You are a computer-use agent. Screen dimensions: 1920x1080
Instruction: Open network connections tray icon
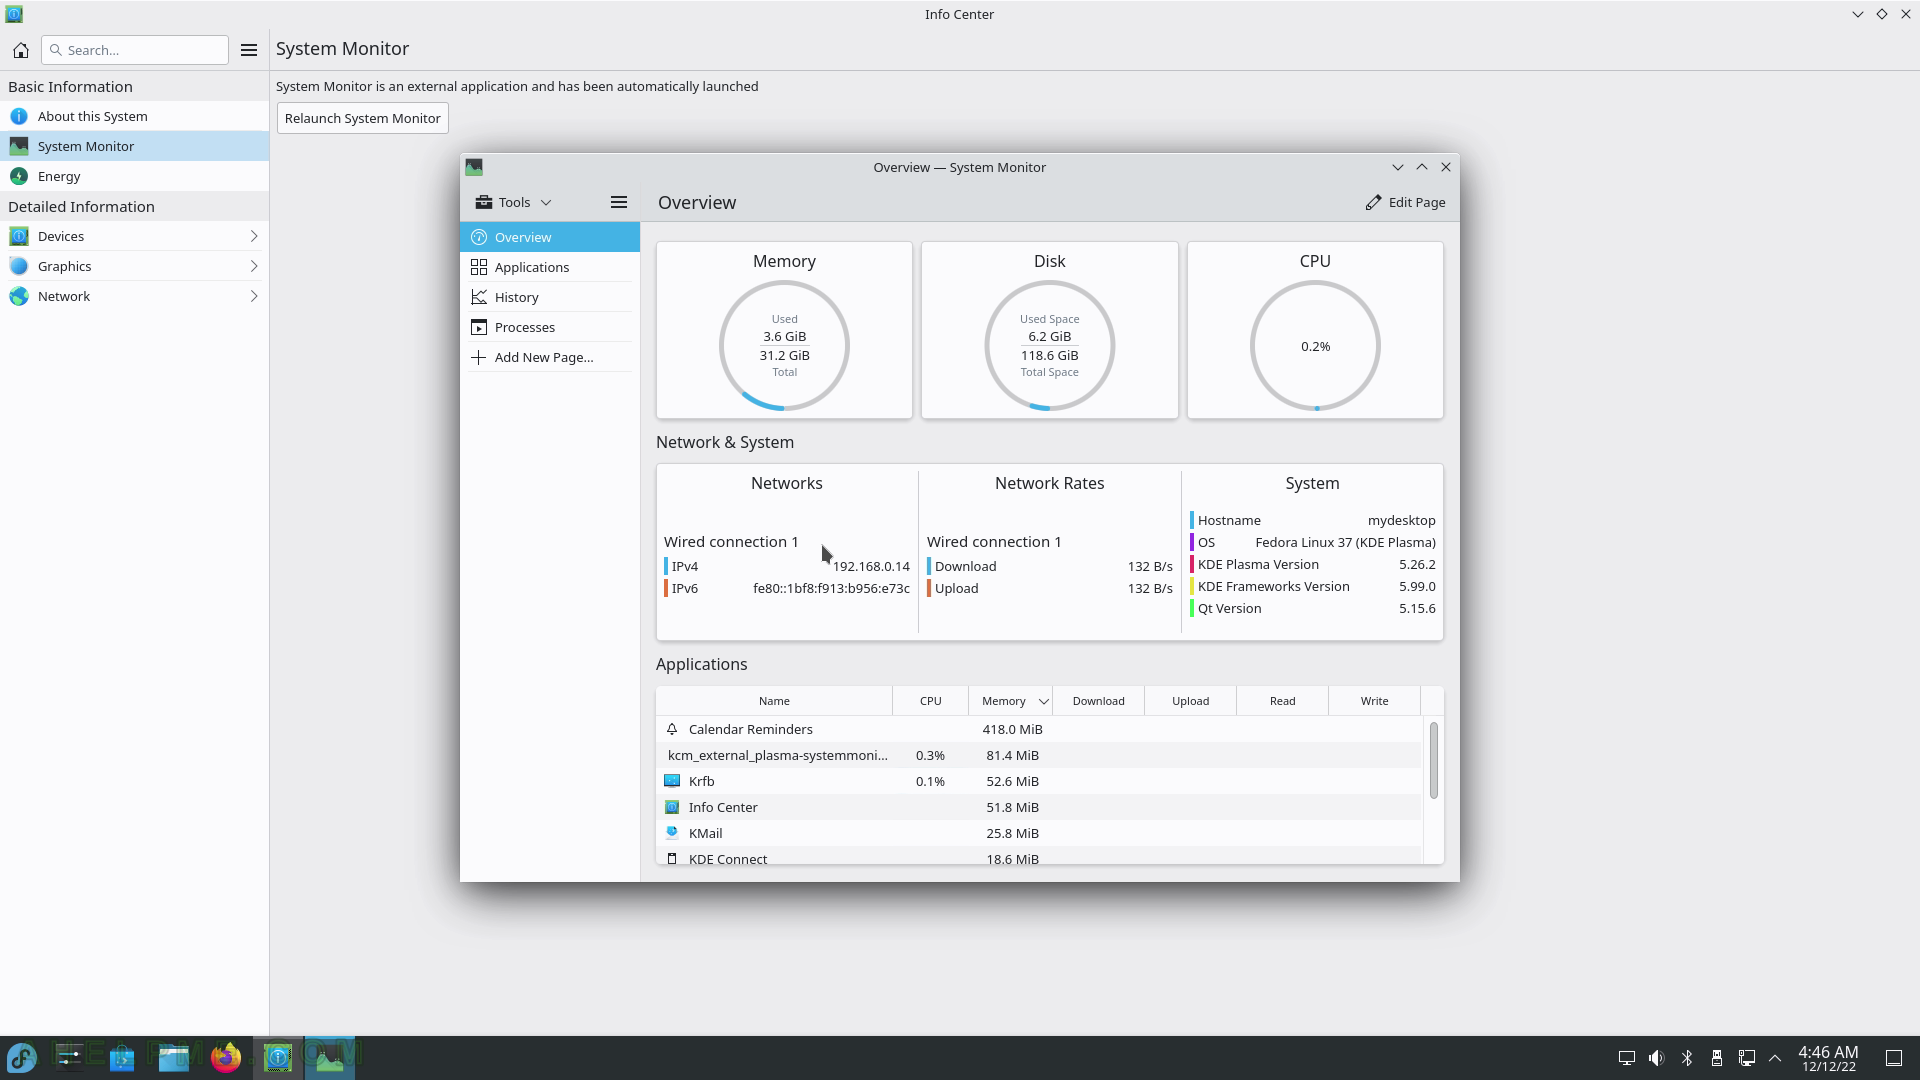(x=1747, y=1058)
